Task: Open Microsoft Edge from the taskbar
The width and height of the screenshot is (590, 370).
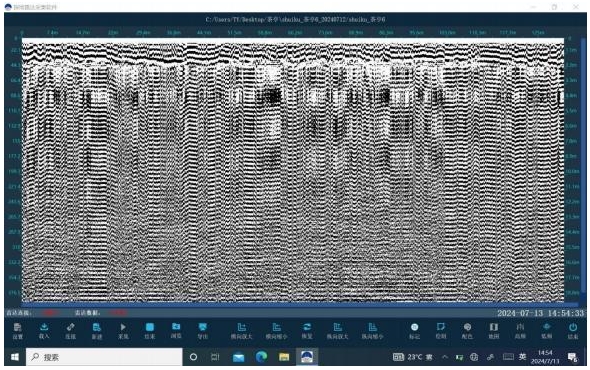Action: [262, 357]
